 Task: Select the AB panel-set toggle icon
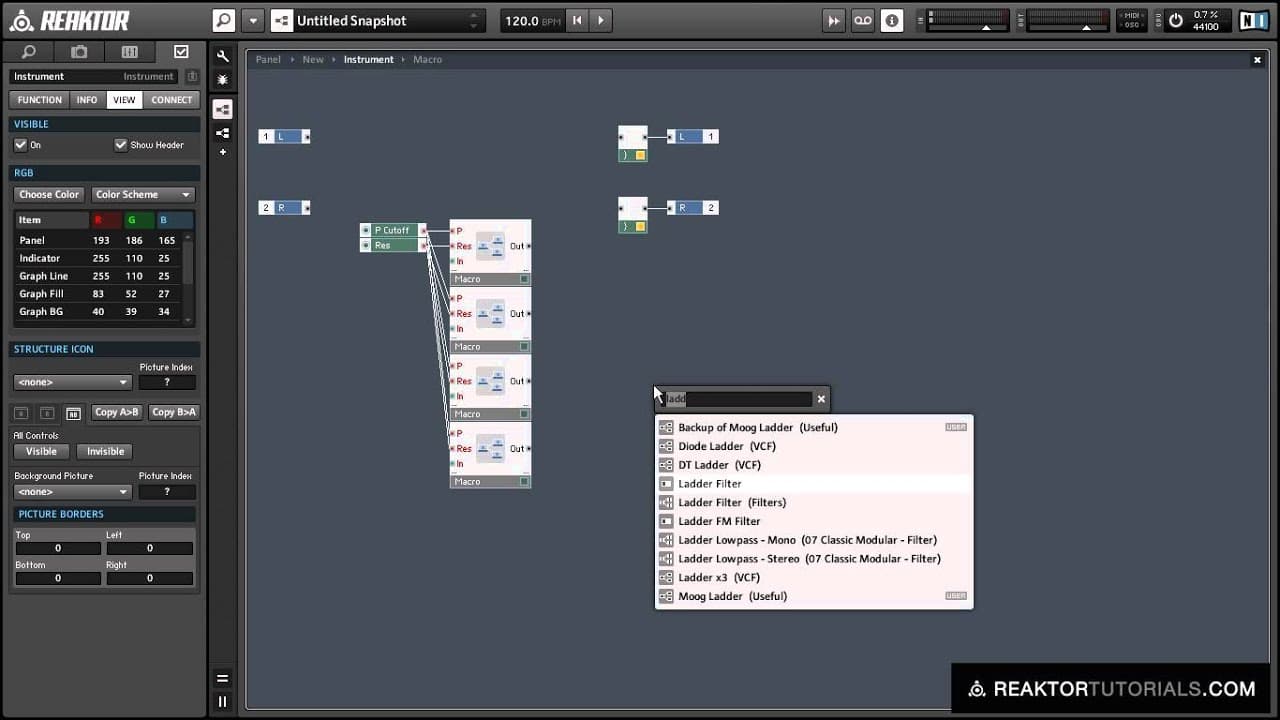tap(73, 413)
